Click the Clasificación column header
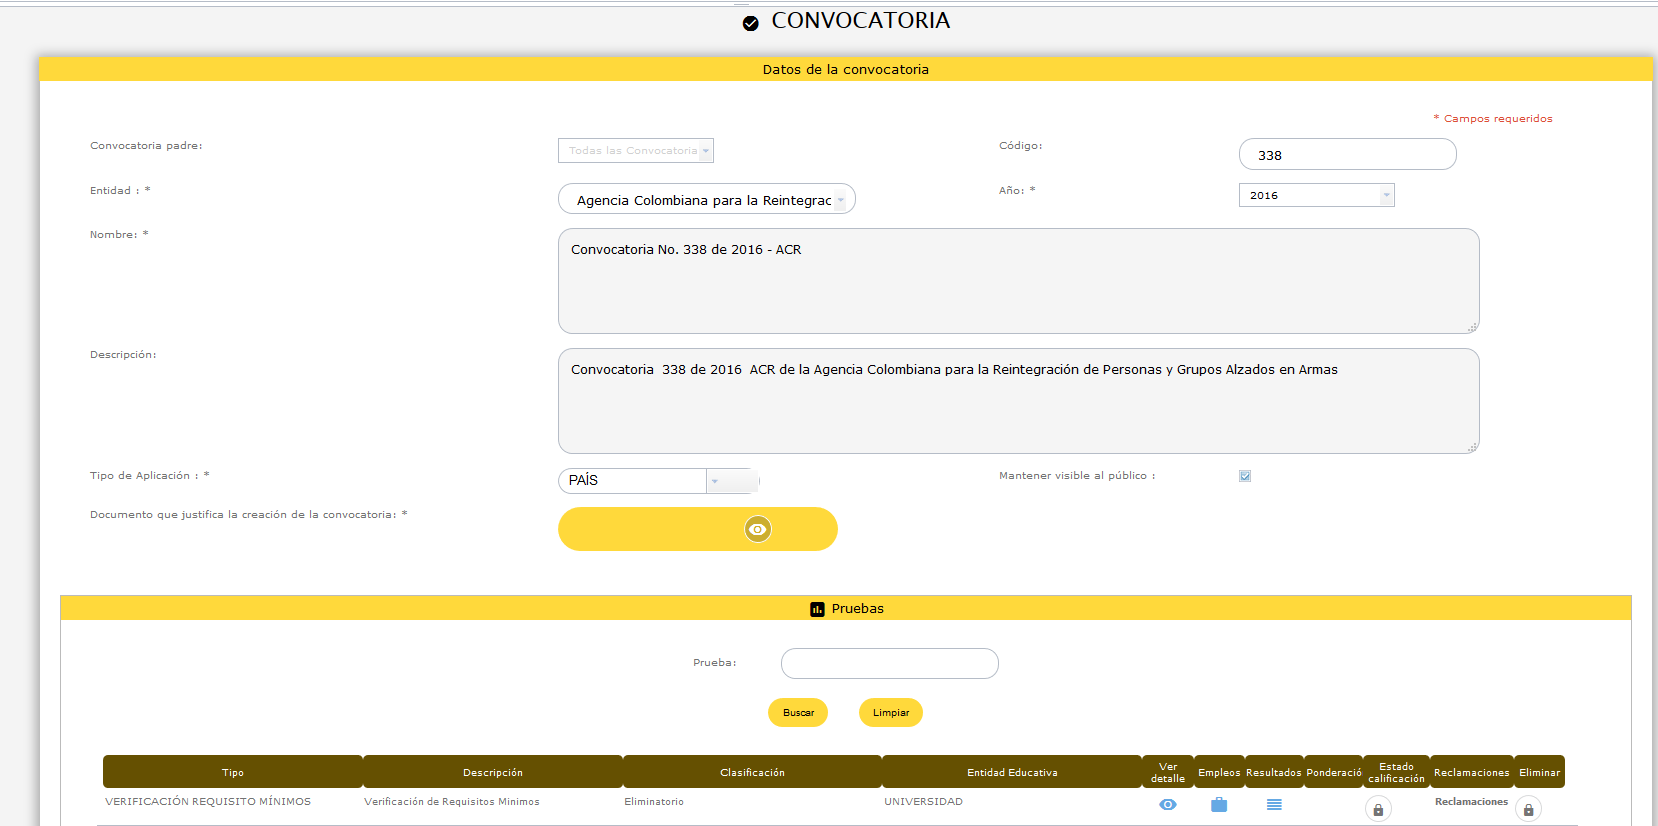 (752, 772)
